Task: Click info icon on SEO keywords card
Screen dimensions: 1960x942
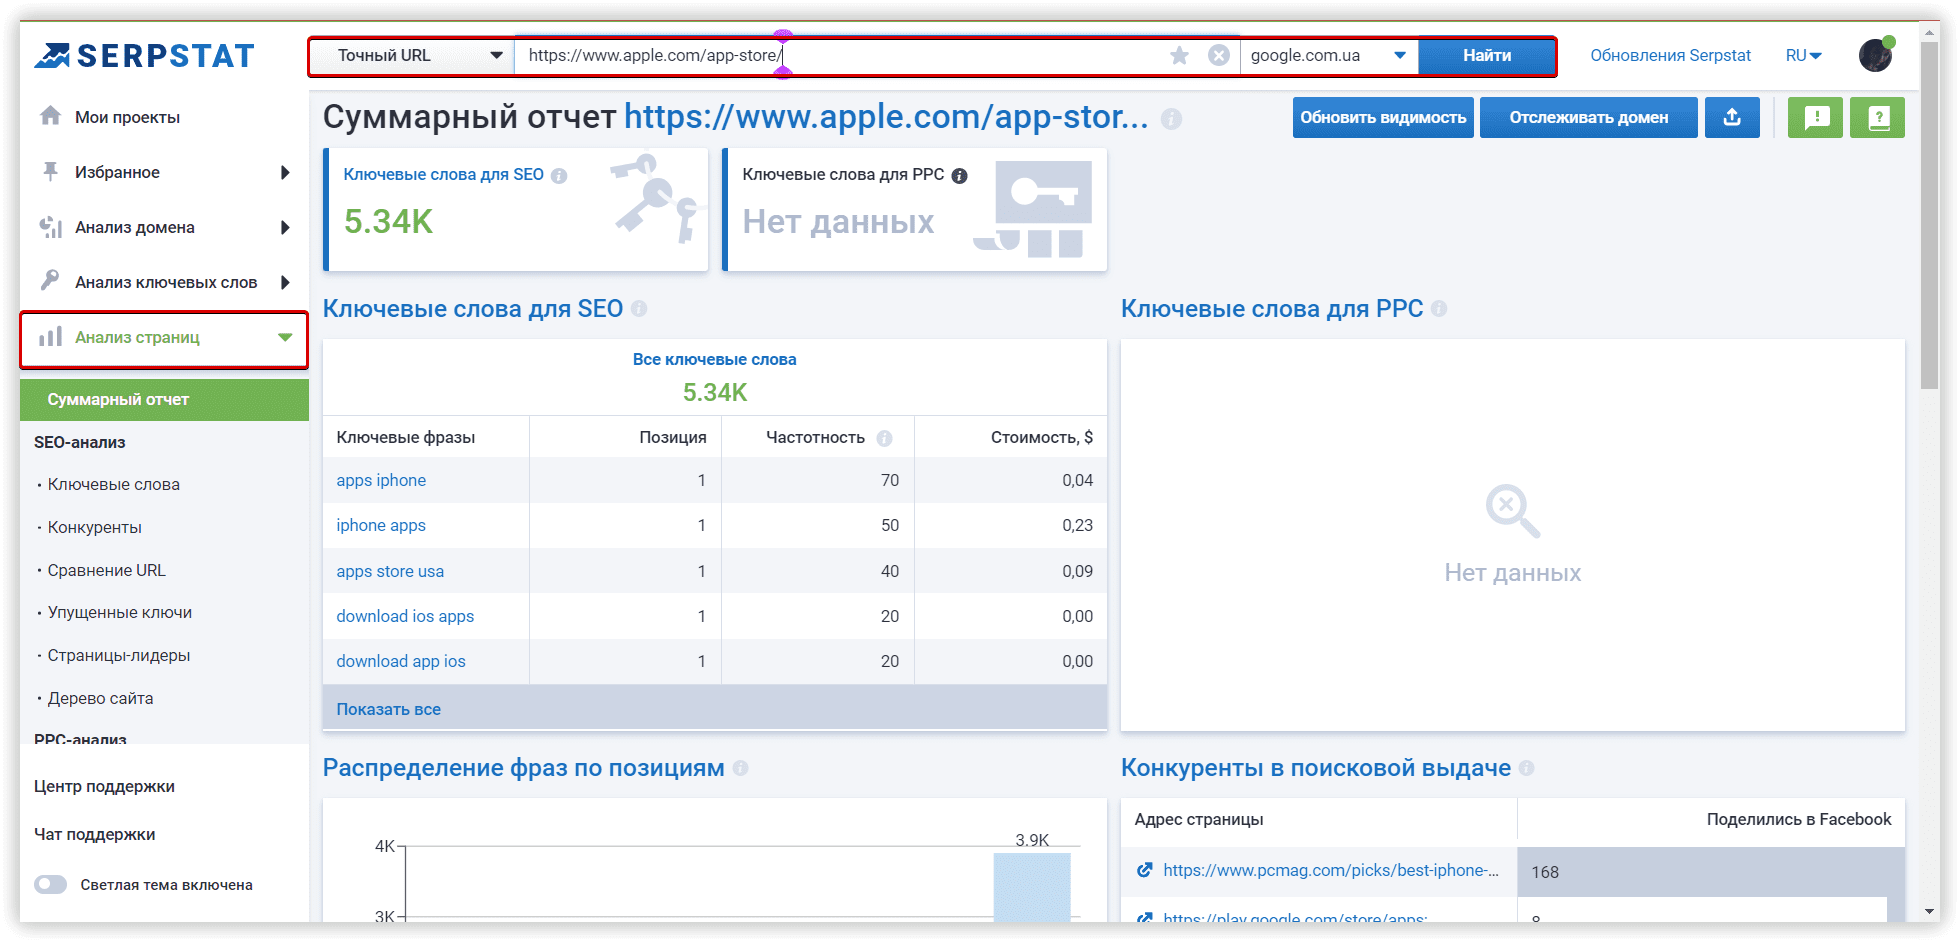Action: 559,176
